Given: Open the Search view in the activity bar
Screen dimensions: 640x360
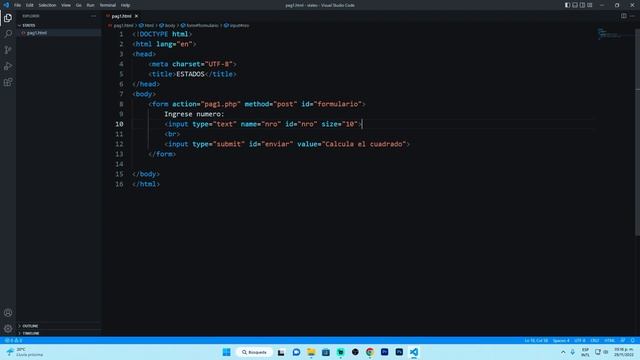Looking at the screenshot, I should click(8, 34).
